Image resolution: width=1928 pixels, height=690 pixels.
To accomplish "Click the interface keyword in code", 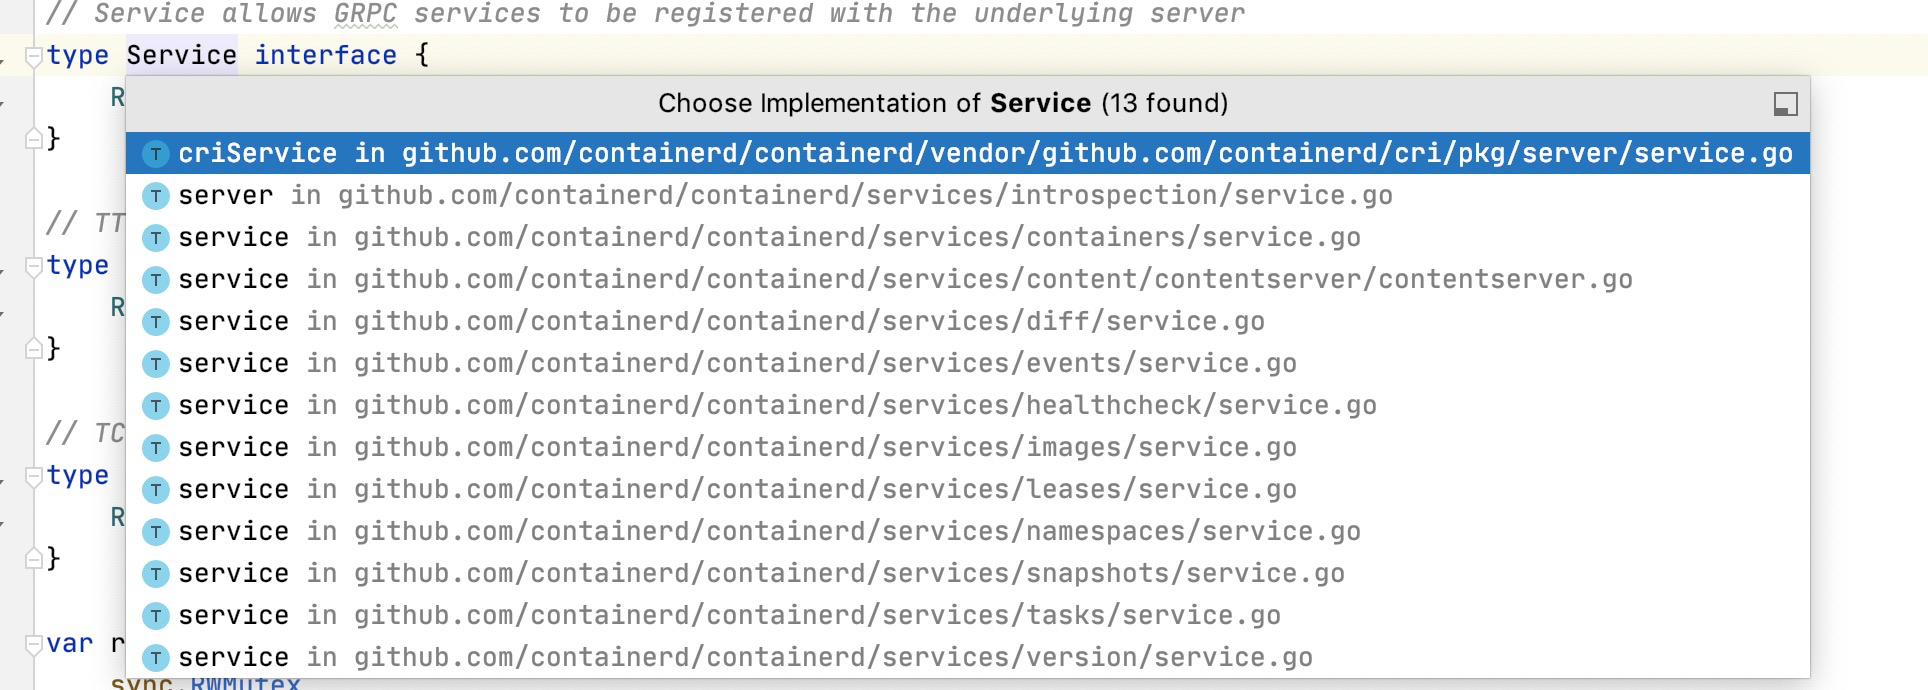I will (x=326, y=55).
